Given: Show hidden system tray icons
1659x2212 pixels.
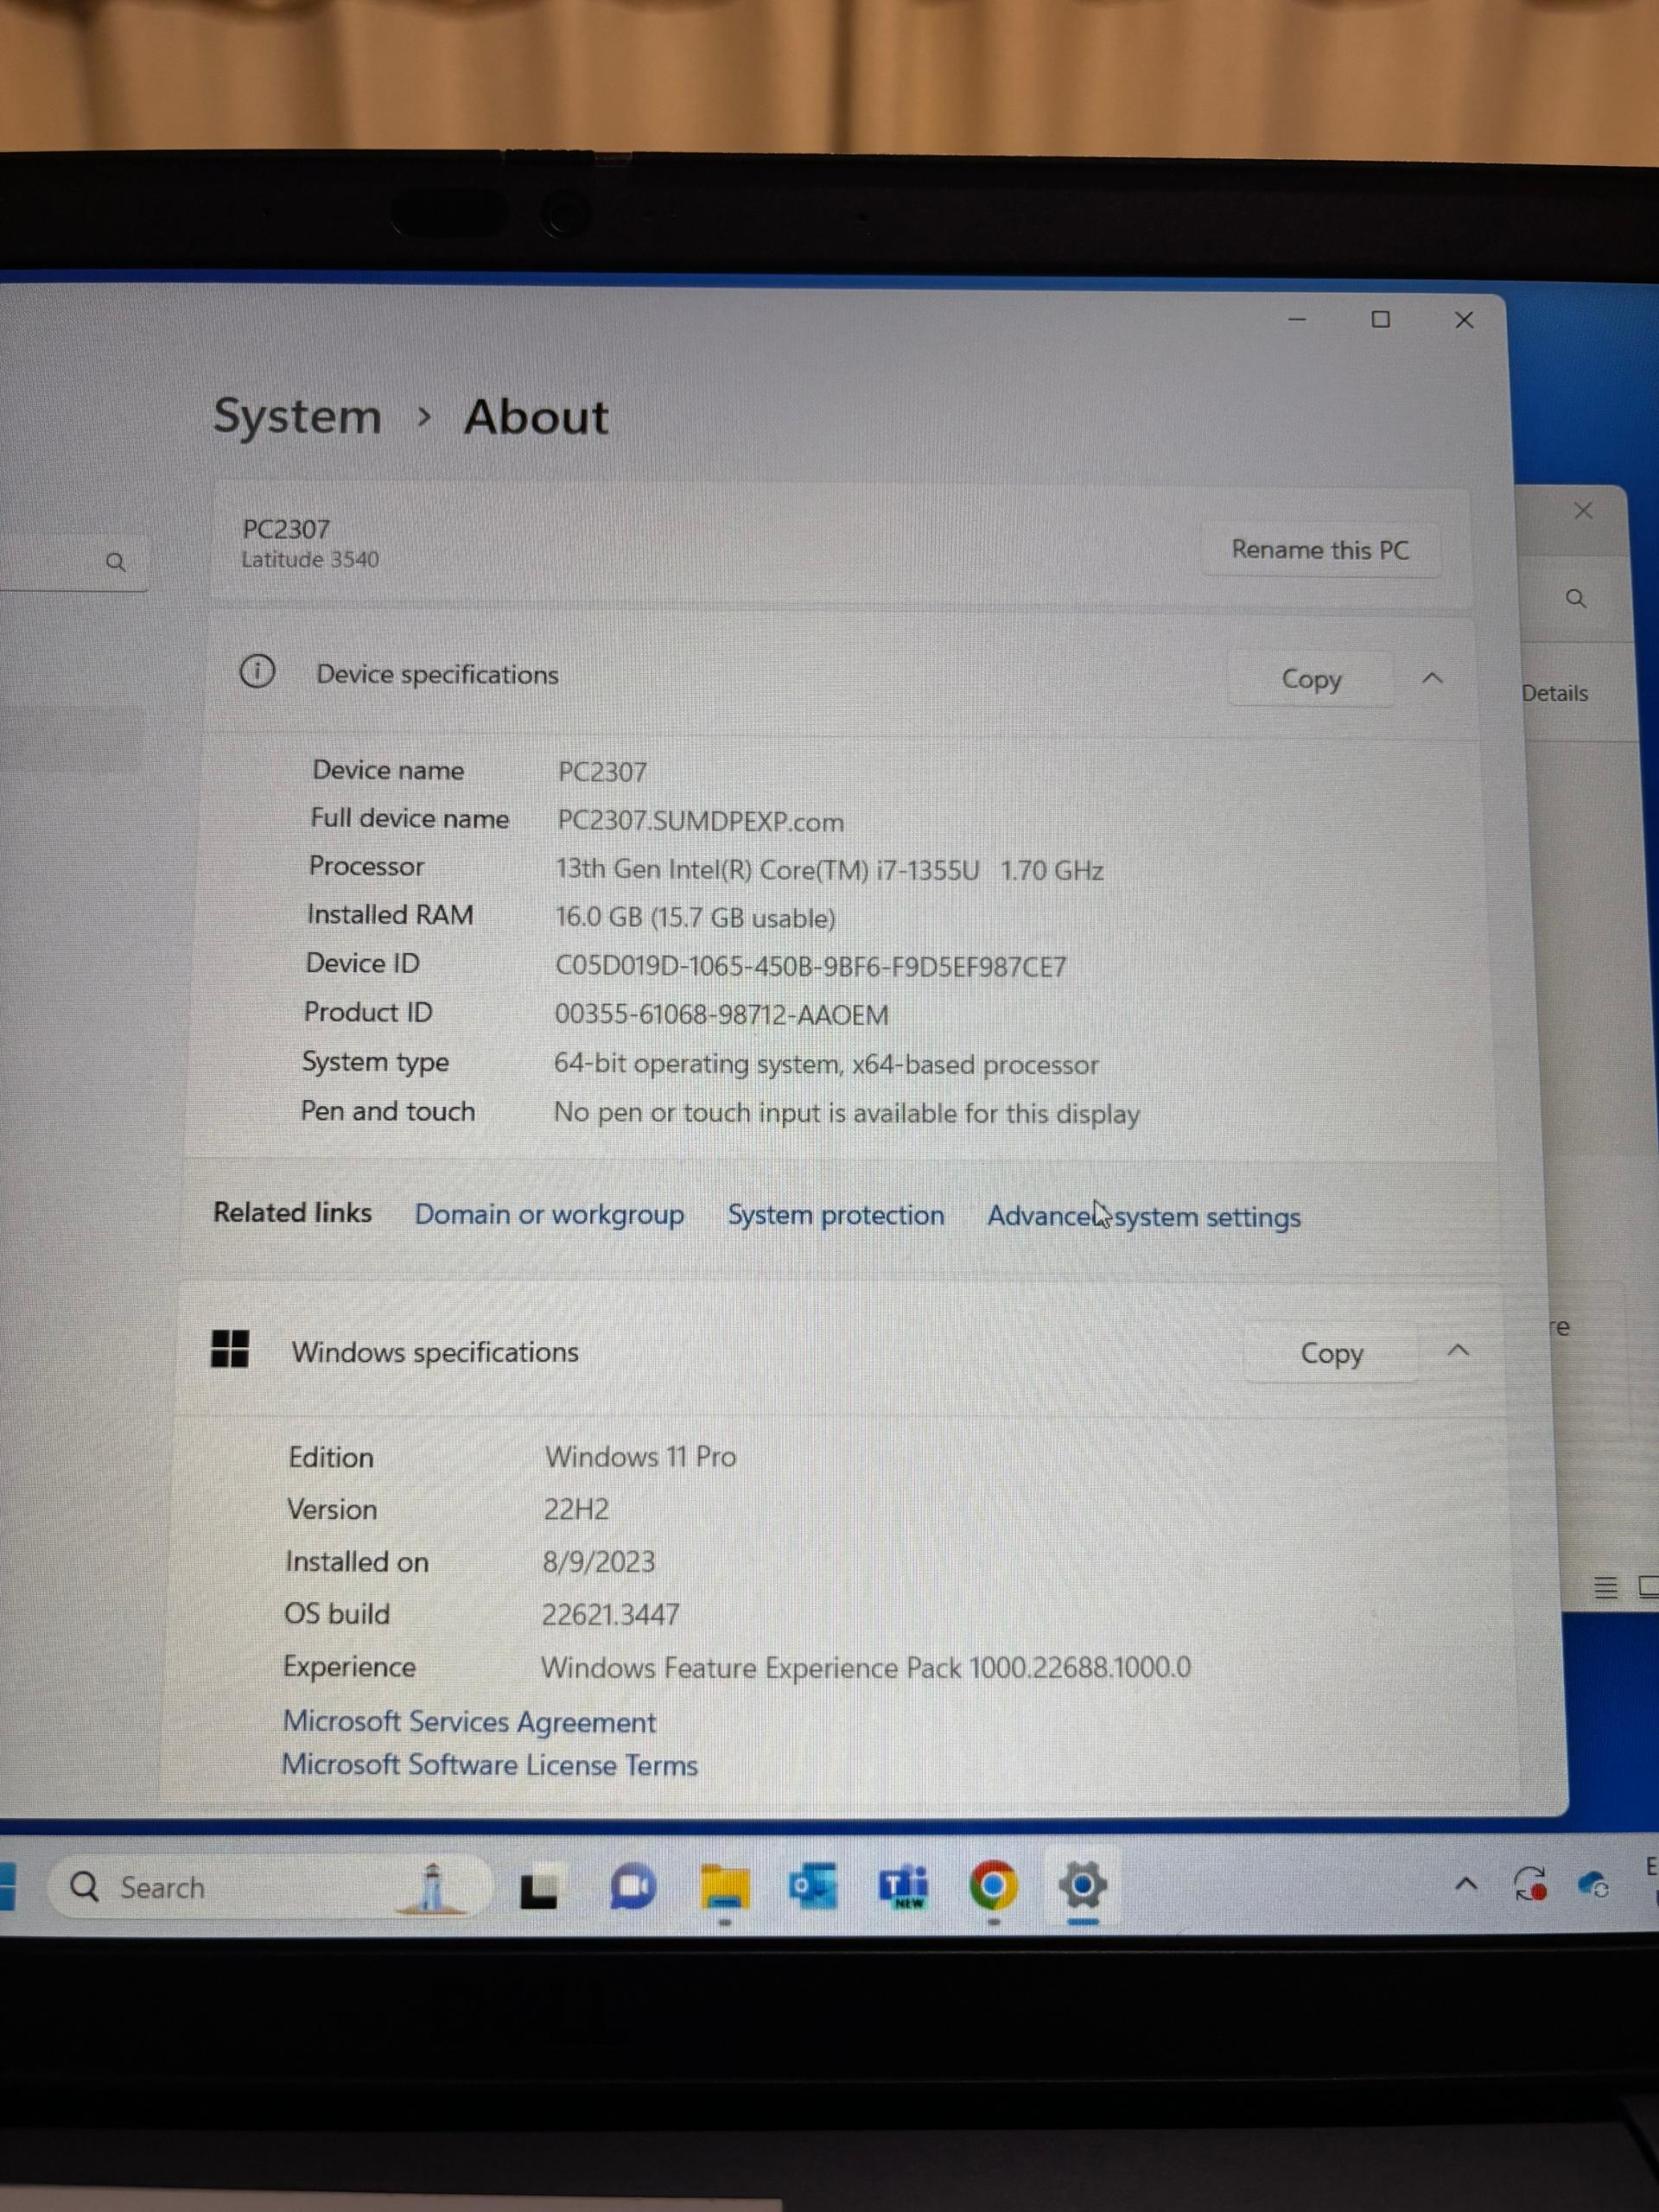Looking at the screenshot, I should [x=1466, y=1885].
